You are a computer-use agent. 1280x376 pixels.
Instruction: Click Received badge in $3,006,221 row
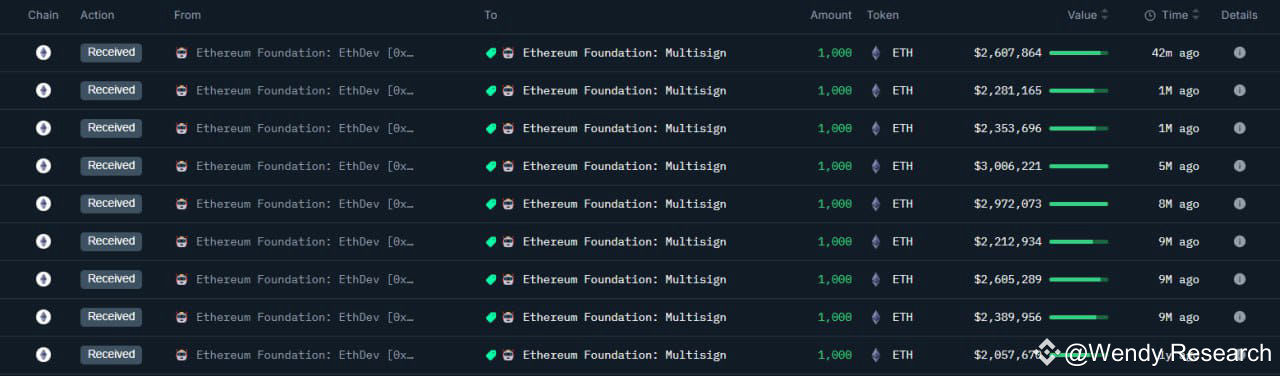tap(111, 166)
